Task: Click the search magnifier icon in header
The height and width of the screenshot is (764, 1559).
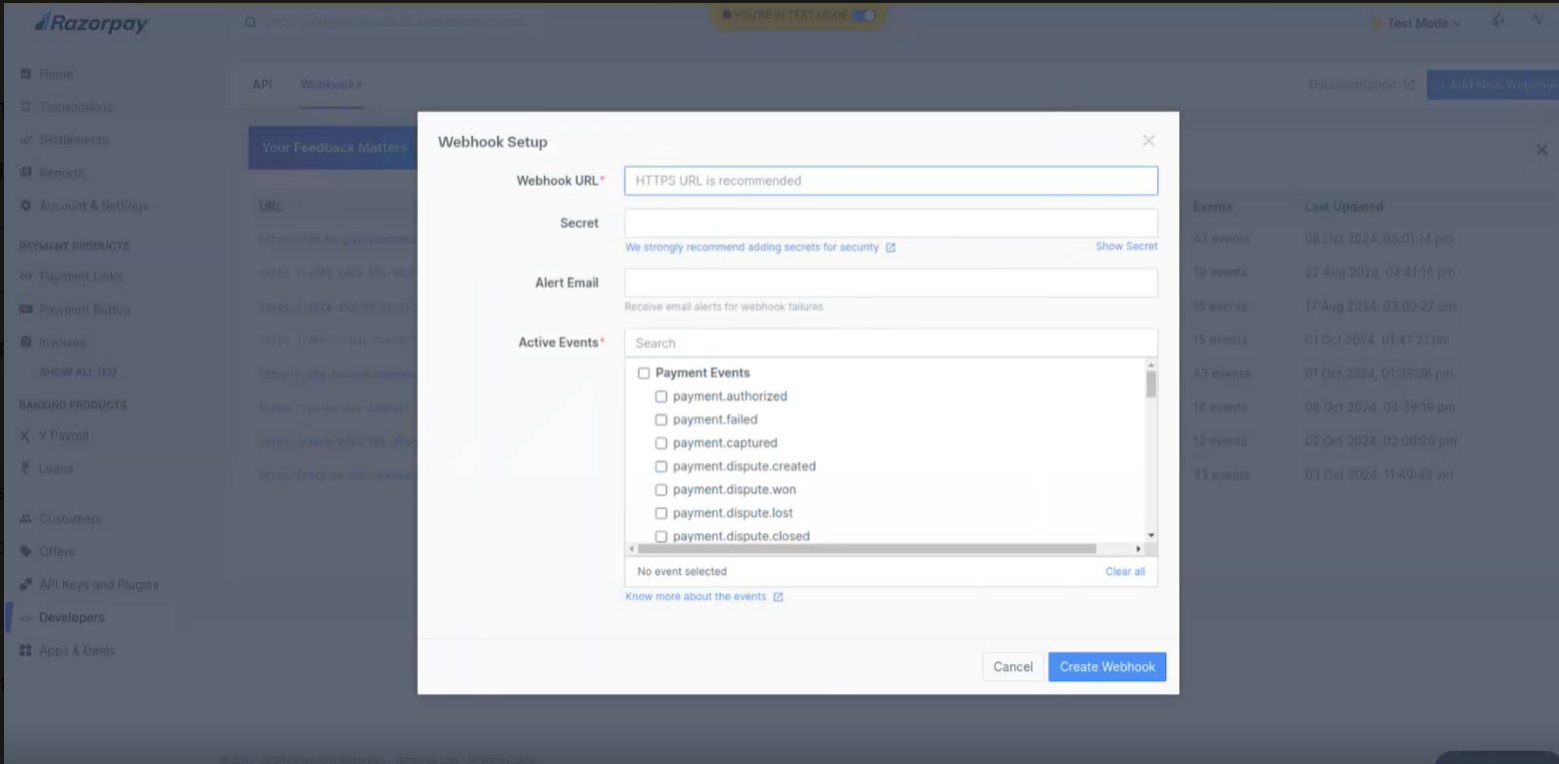Action: click(x=251, y=22)
